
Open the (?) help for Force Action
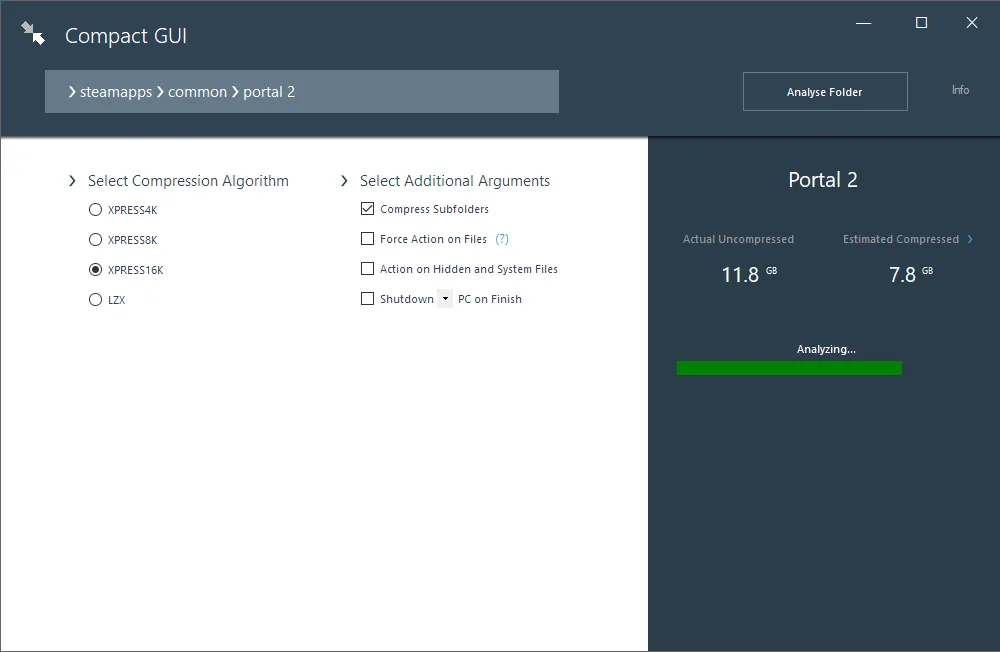(502, 239)
